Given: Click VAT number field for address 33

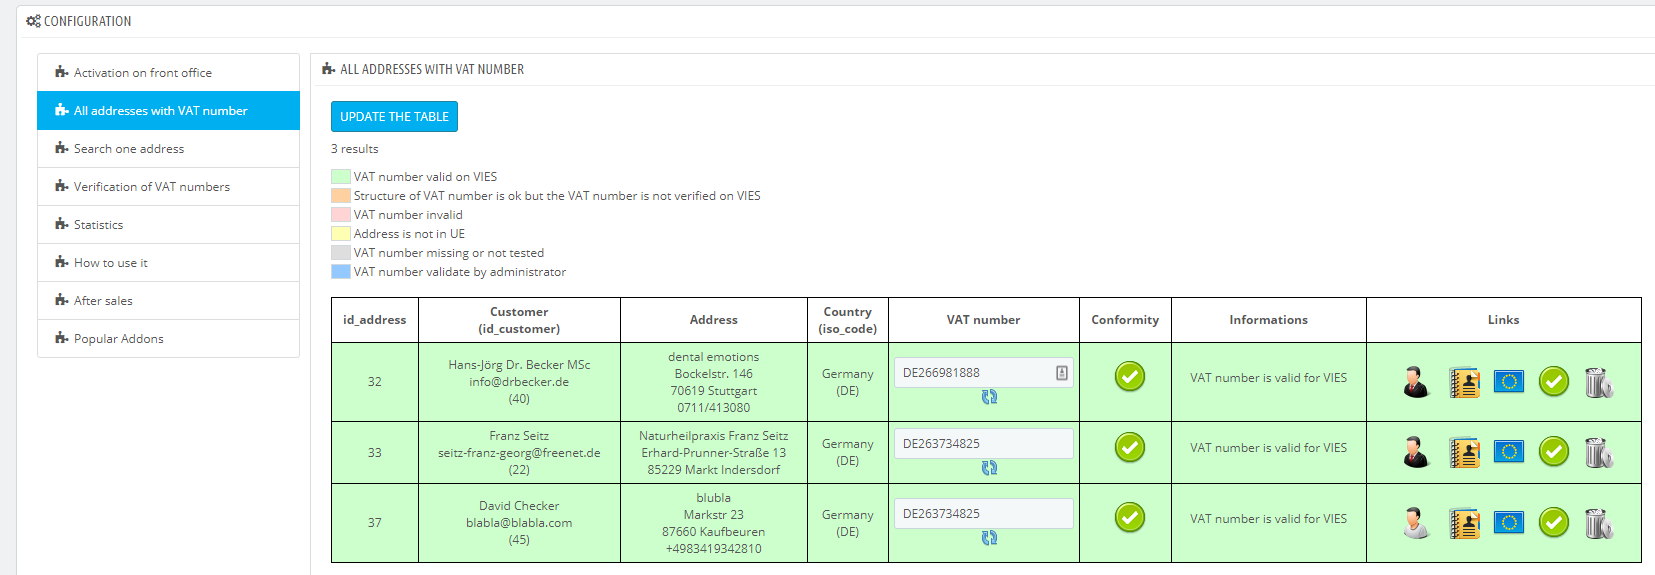Looking at the screenshot, I should pyautogui.click(x=984, y=443).
